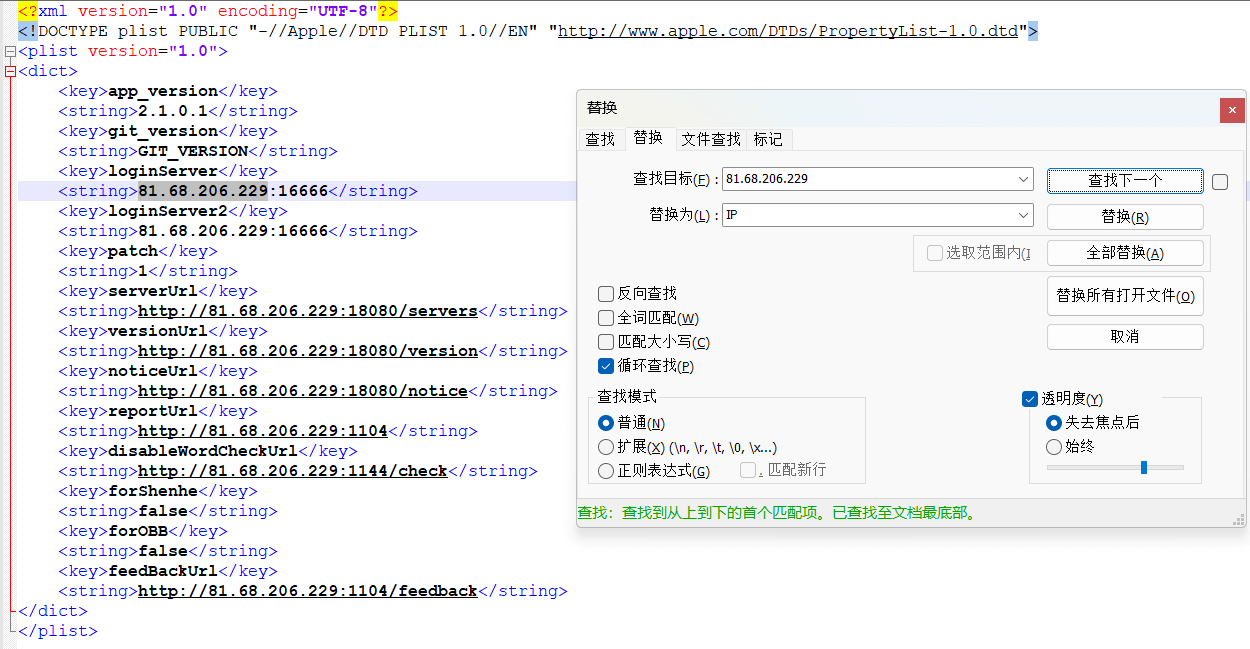Collapse the plist fold marker in the margin
The image size is (1250, 649).
(x=10, y=51)
